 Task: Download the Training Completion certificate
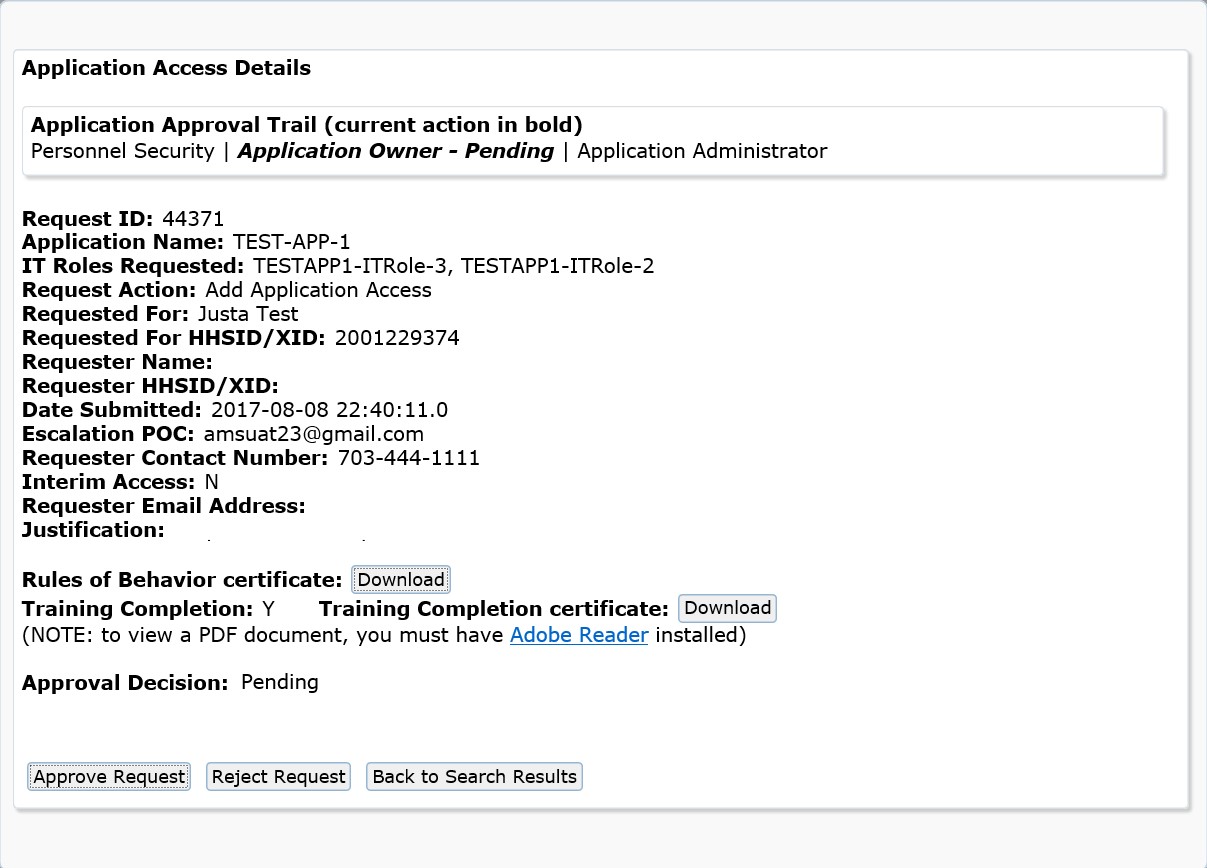tap(727, 608)
